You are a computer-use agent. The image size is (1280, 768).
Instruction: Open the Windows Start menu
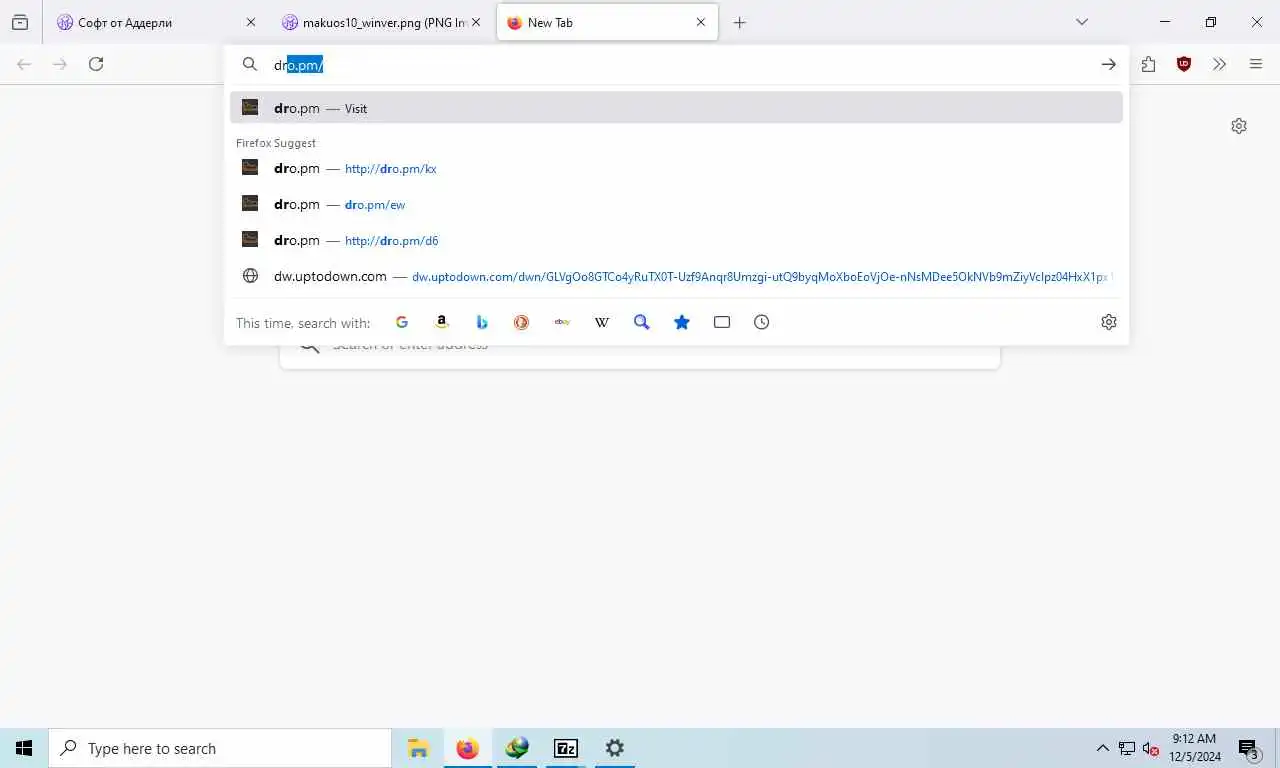pyautogui.click(x=24, y=748)
